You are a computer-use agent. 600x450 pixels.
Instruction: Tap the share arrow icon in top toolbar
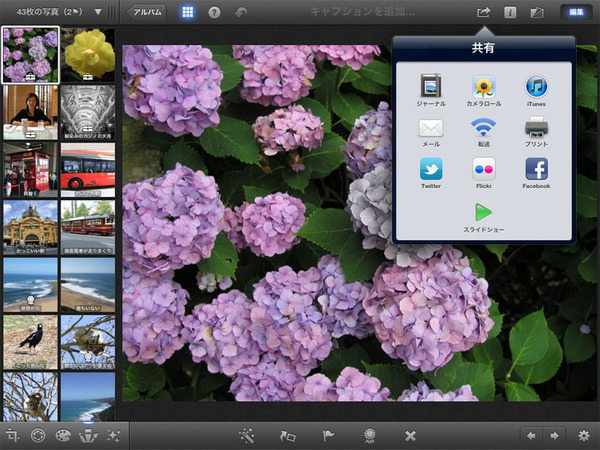[483, 12]
